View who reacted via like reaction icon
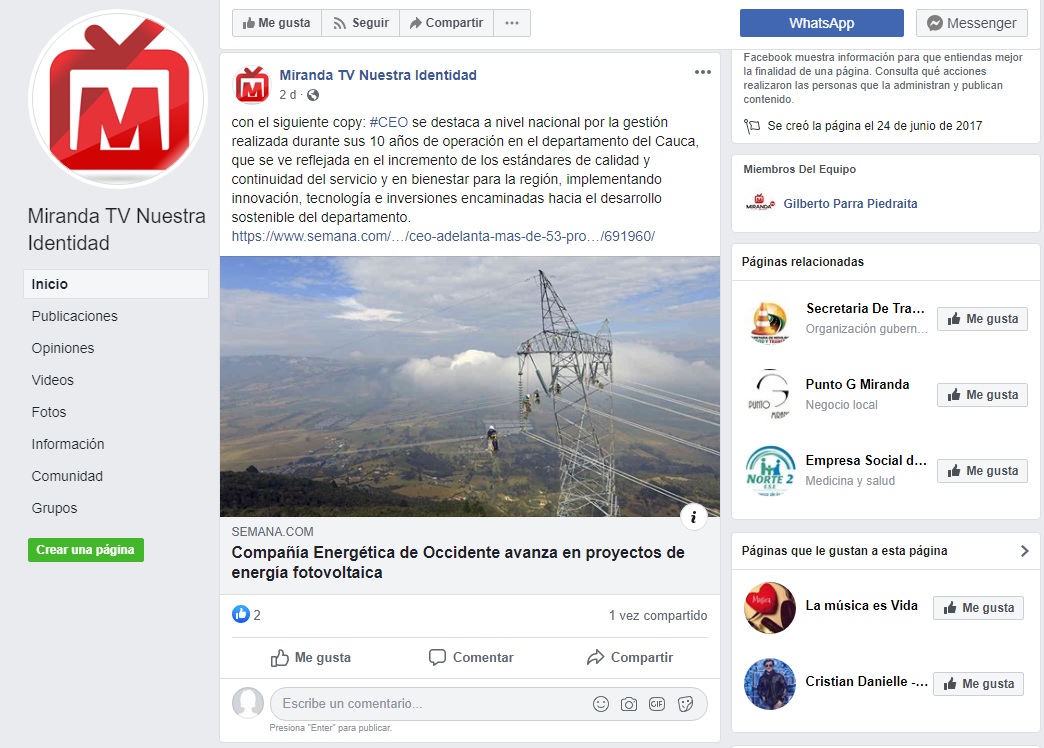The height and width of the screenshot is (748, 1044). click(x=240, y=614)
